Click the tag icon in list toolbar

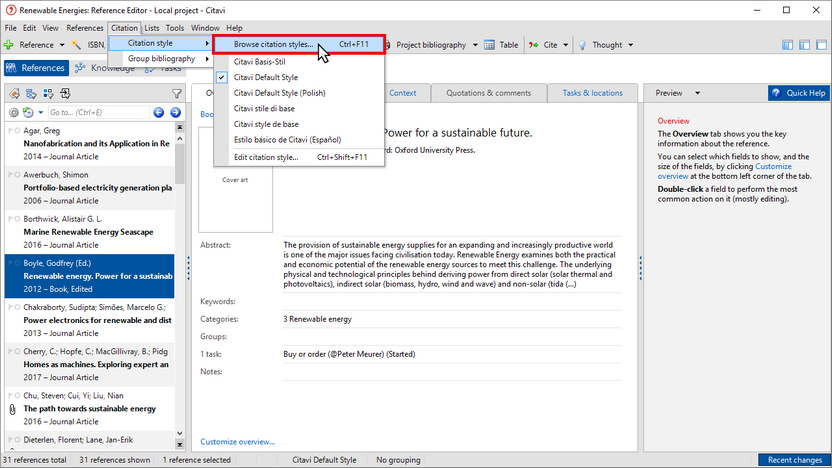(14, 94)
